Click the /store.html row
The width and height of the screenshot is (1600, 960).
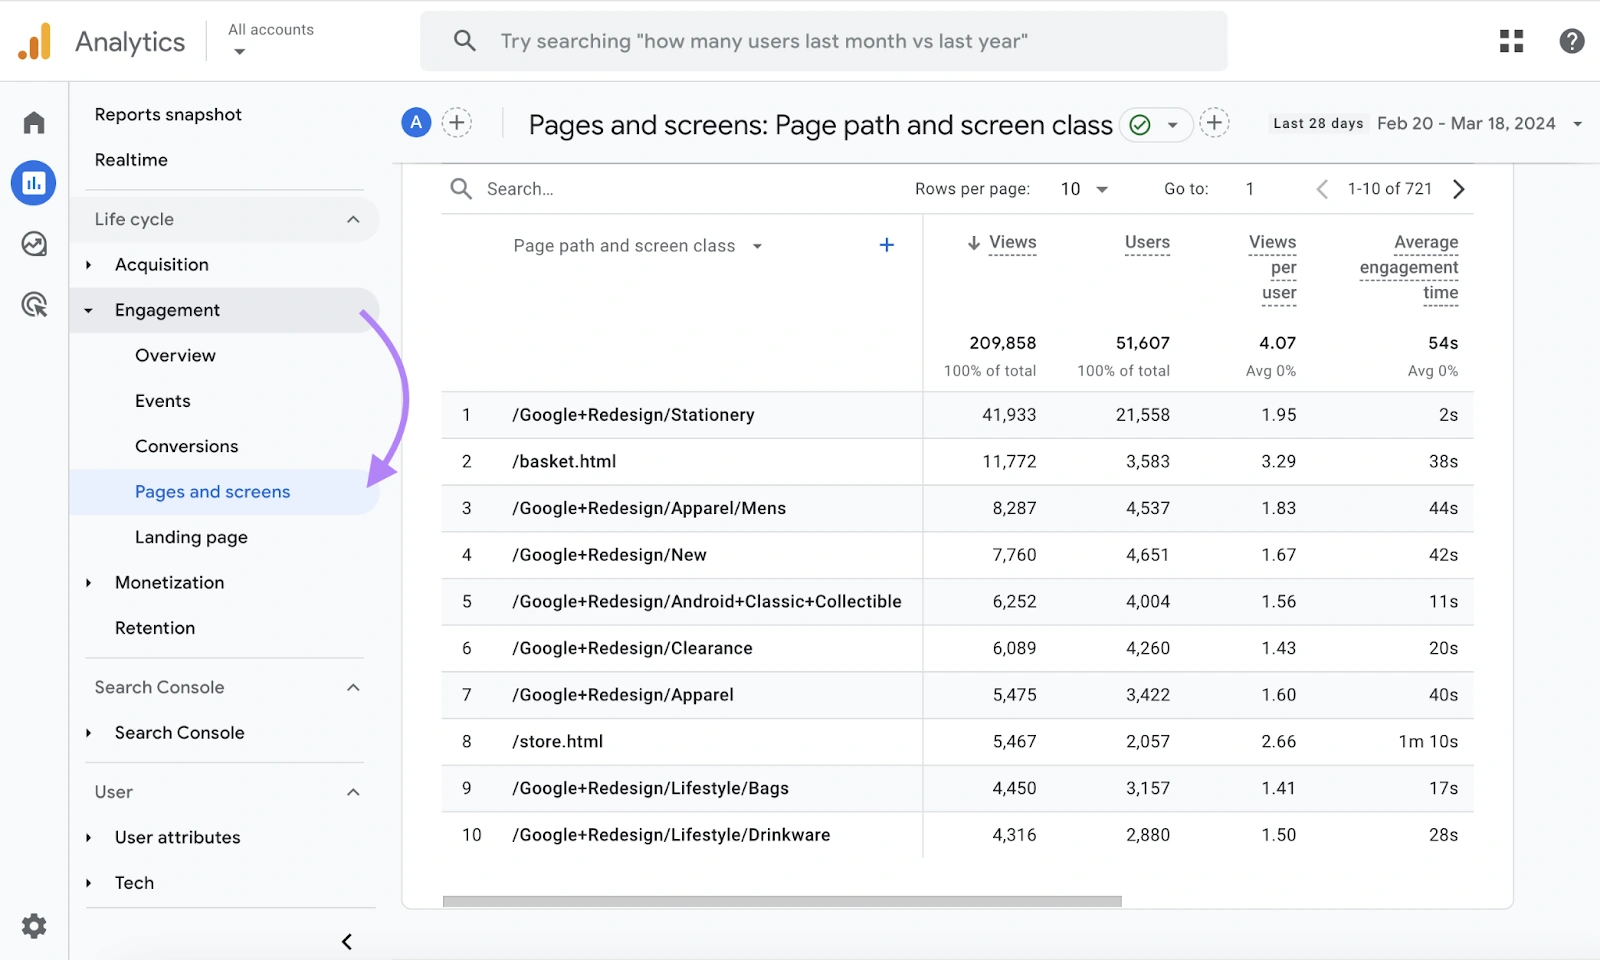(957, 742)
